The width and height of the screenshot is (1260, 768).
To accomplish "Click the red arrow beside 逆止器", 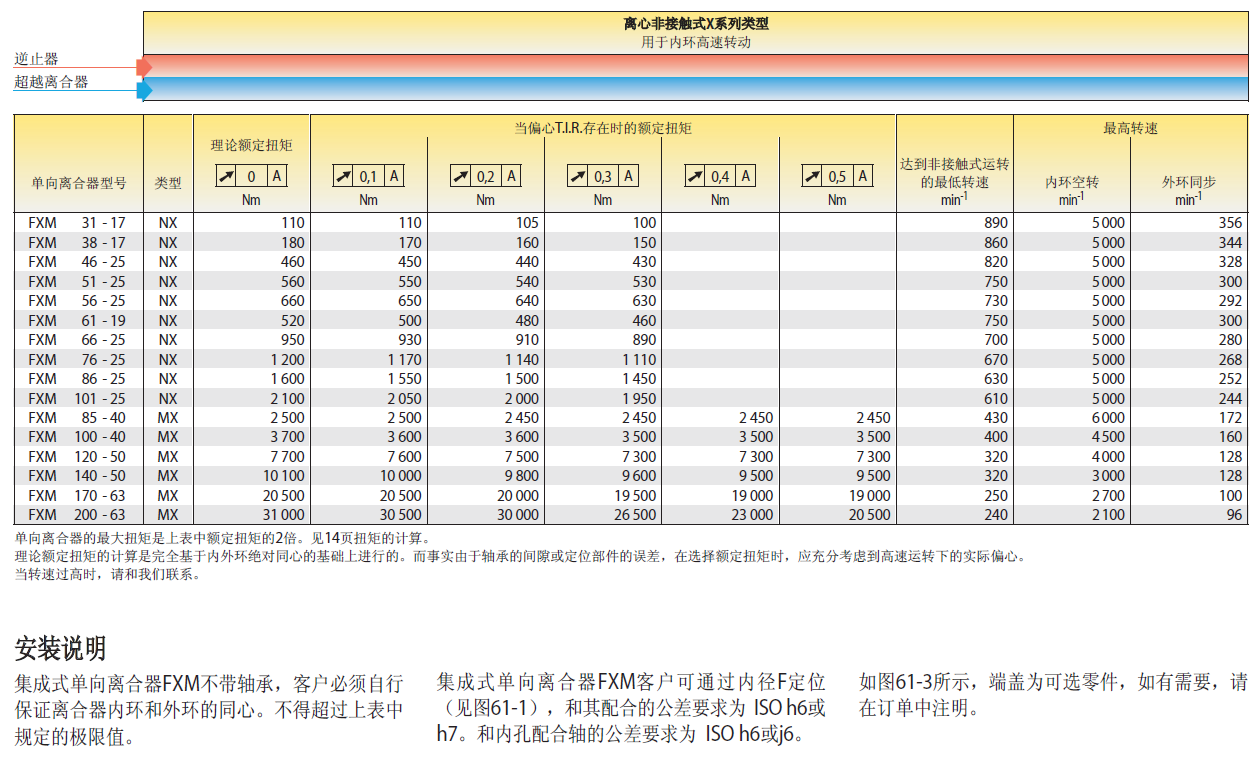I will [x=144, y=67].
